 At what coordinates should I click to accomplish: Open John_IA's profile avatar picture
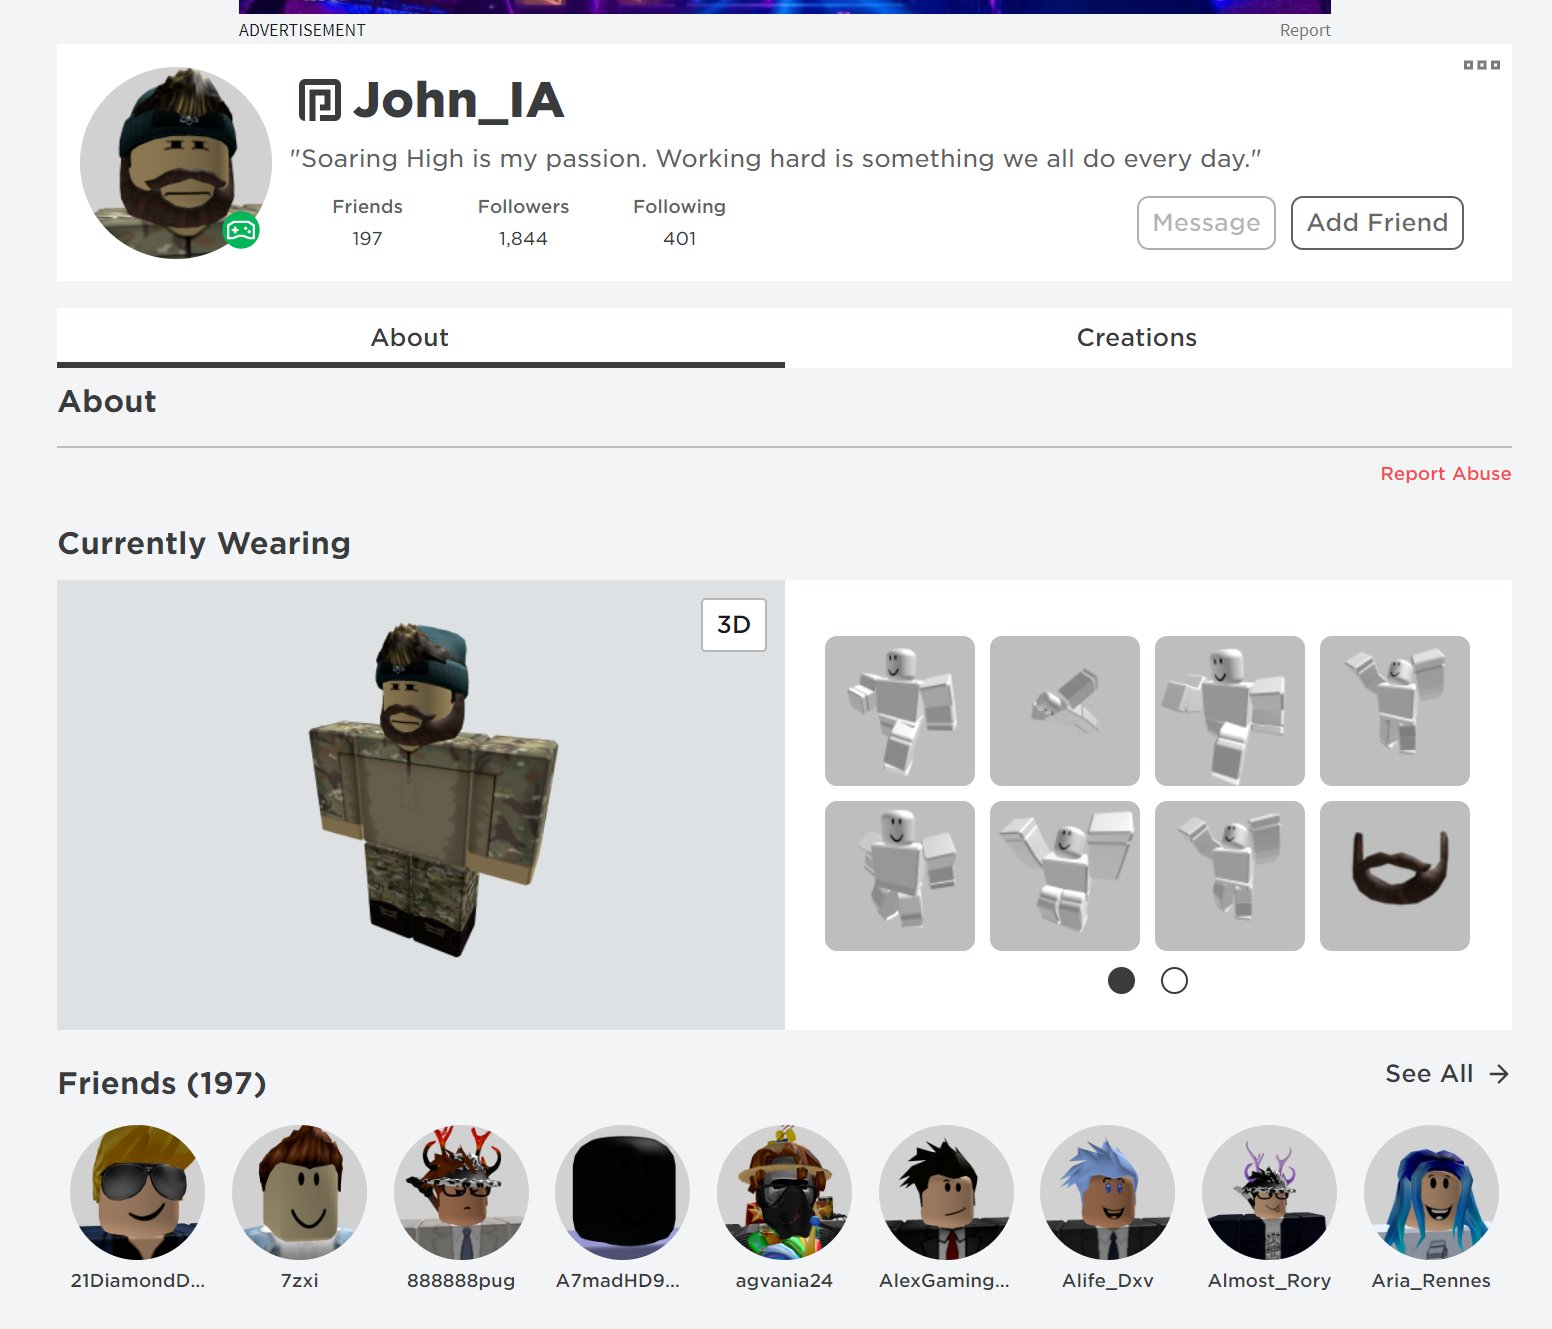pyautogui.click(x=176, y=163)
